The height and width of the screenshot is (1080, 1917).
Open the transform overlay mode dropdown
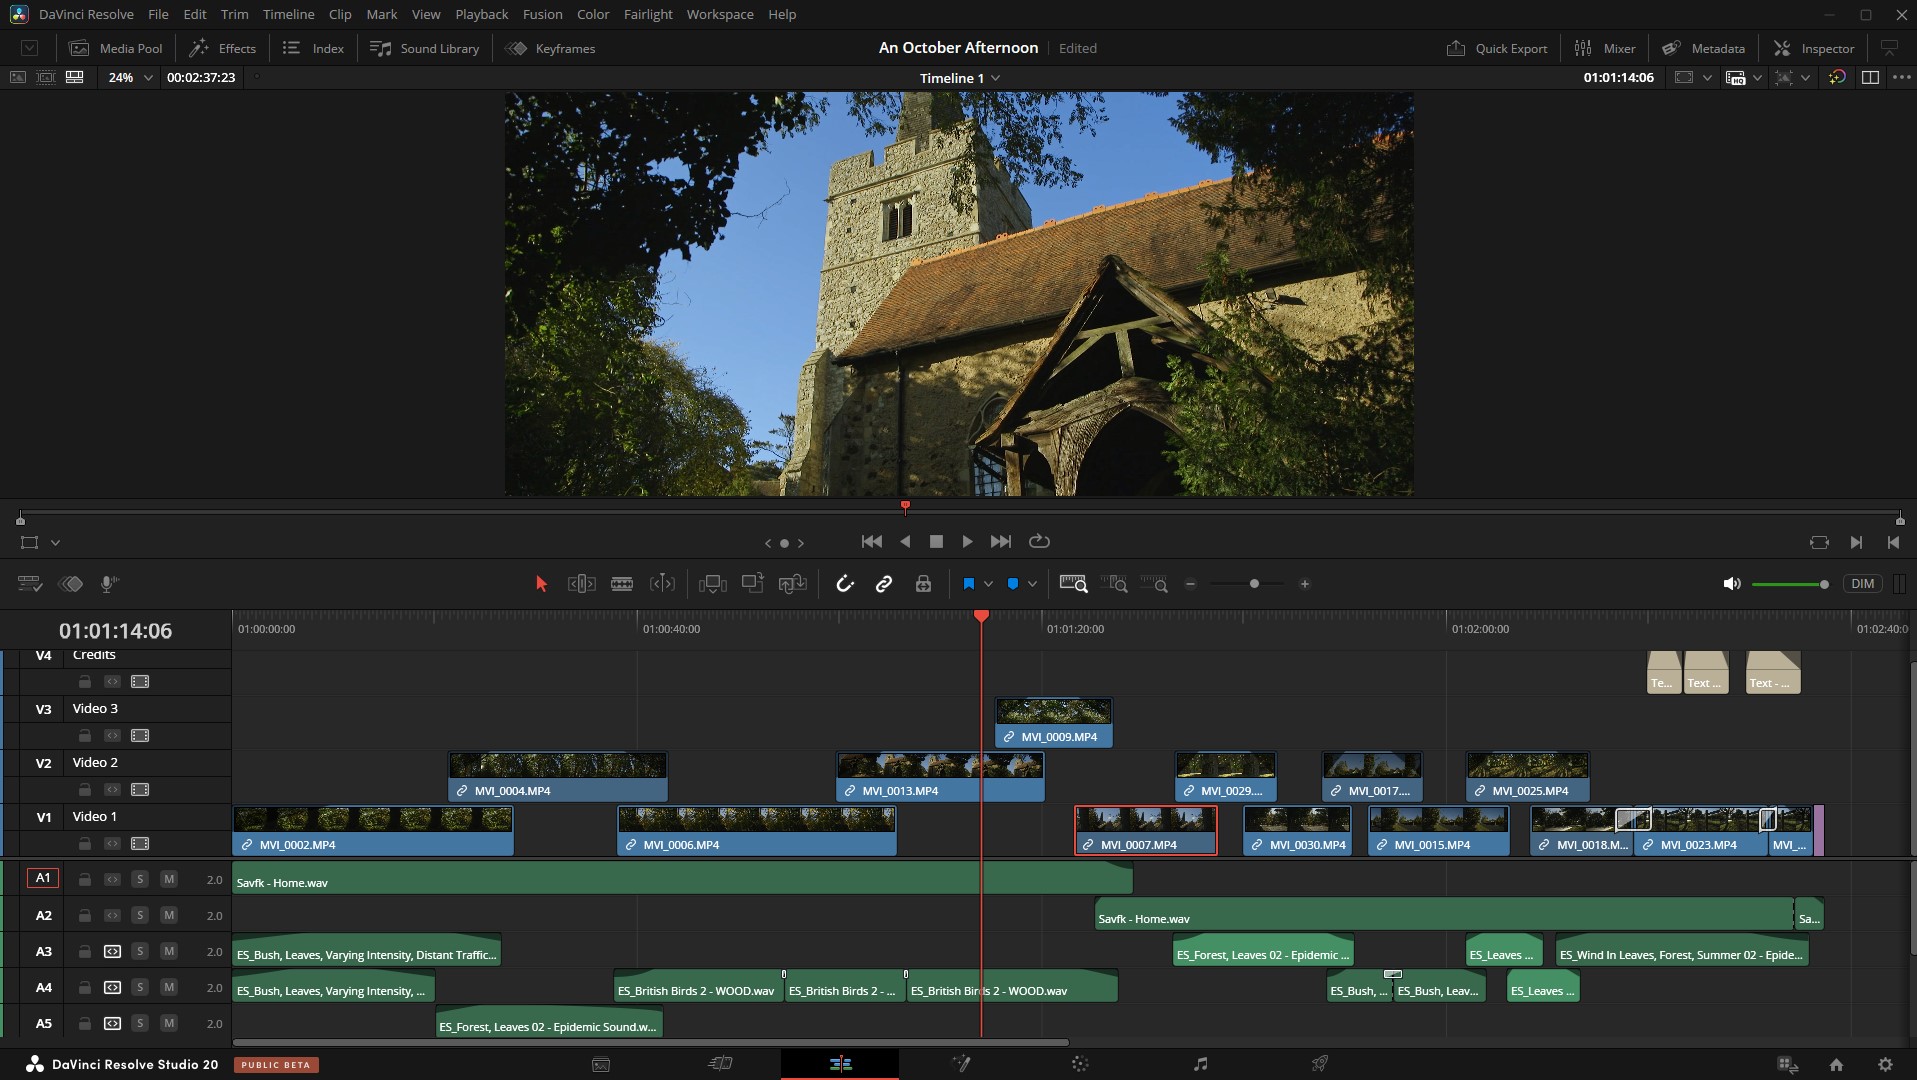[55, 542]
